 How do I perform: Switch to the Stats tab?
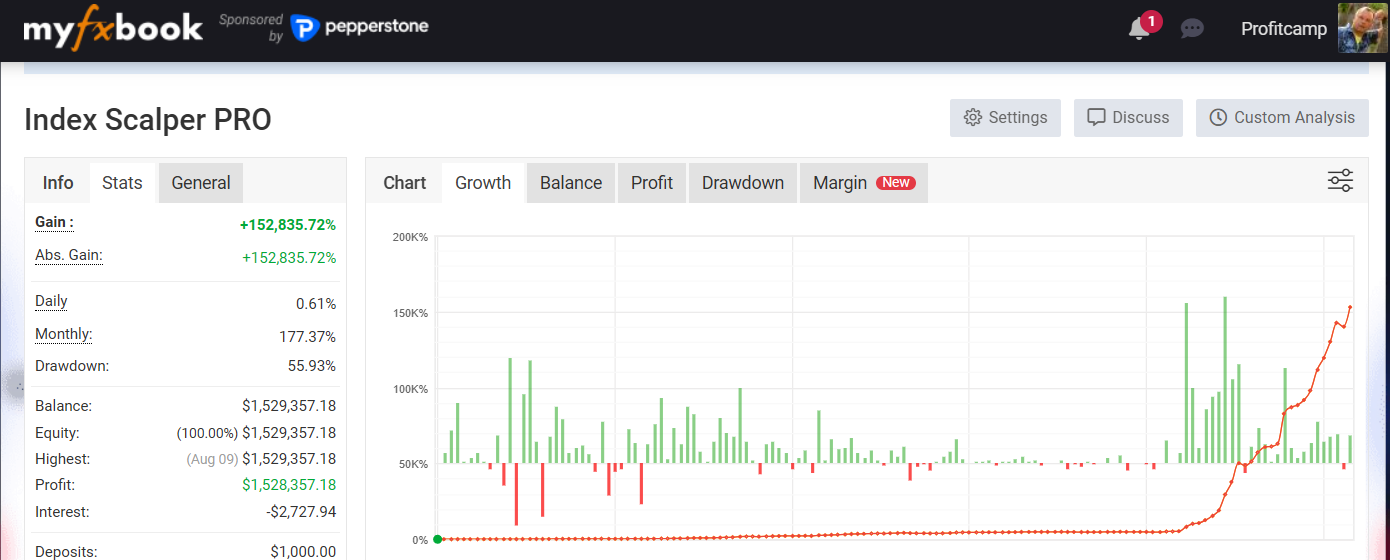coord(122,183)
